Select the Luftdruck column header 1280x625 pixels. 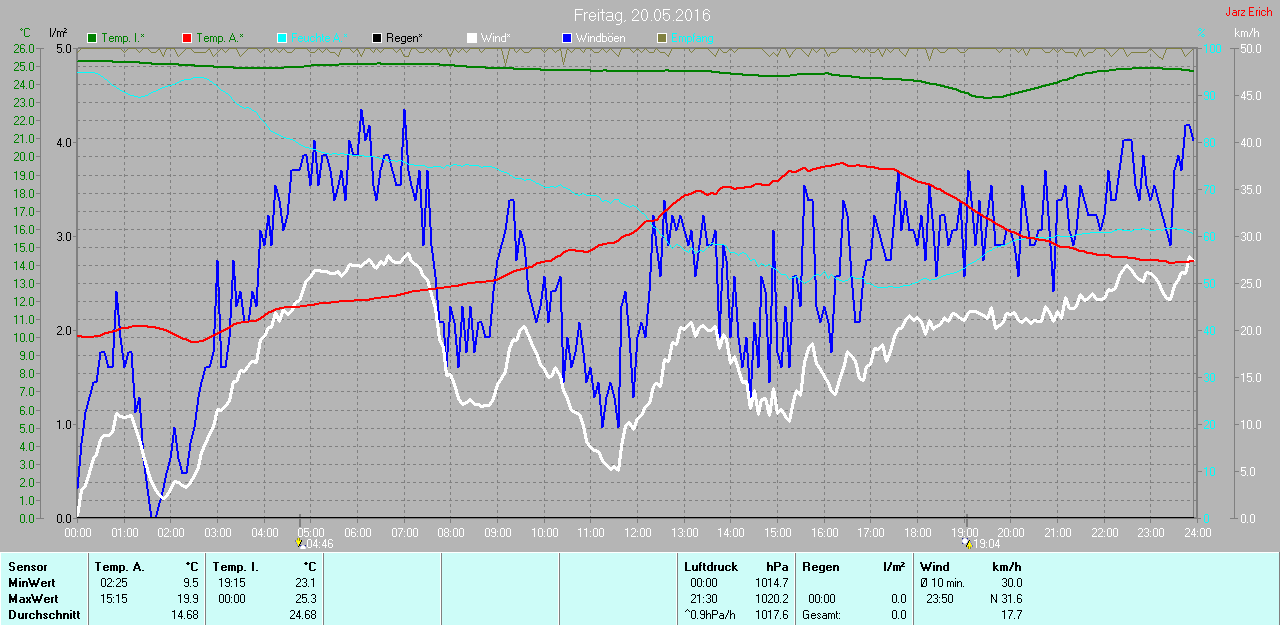pyautogui.click(x=711, y=567)
